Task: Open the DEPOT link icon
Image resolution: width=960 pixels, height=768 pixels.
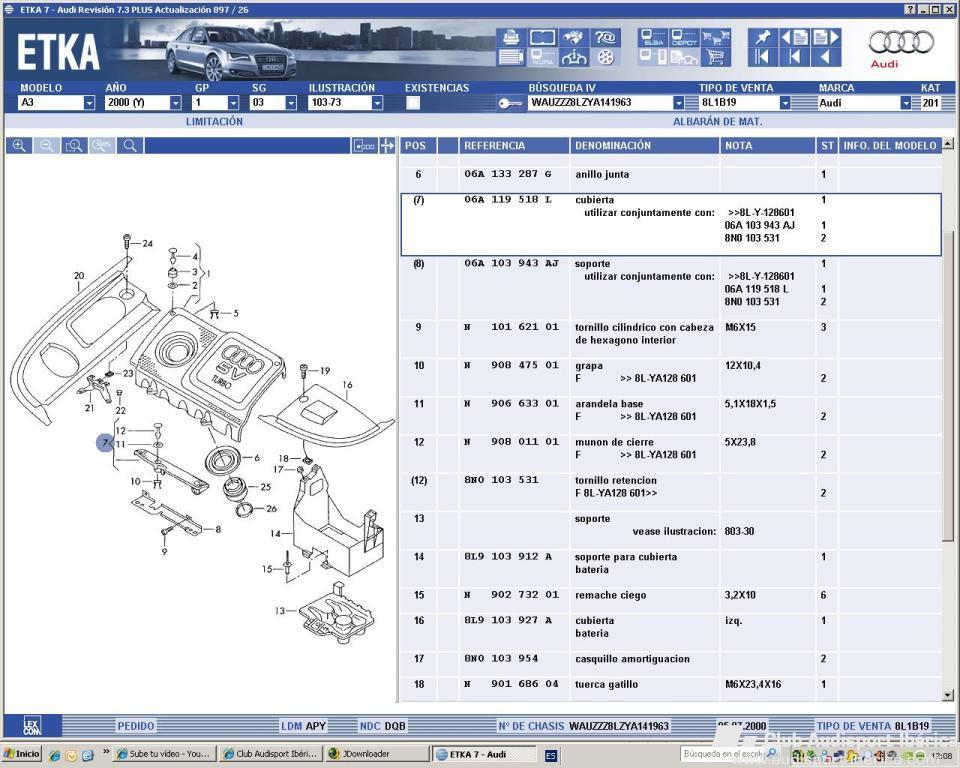Action: (x=684, y=37)
